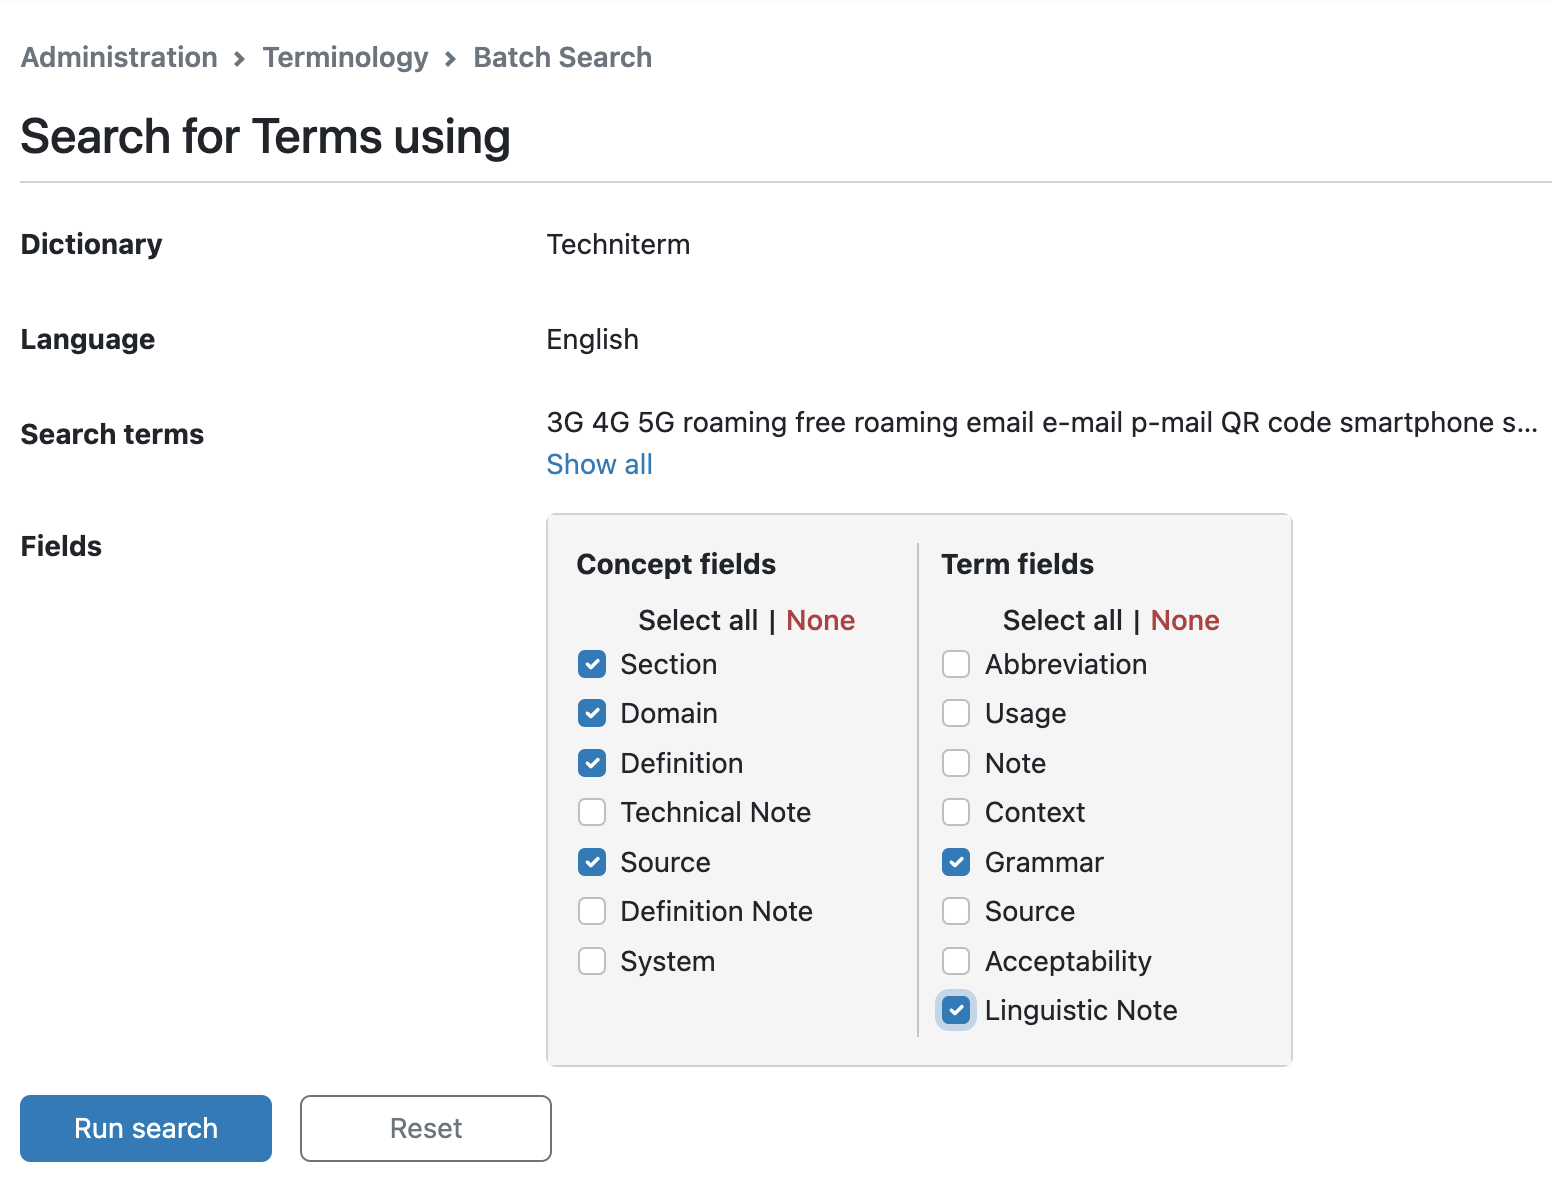Open the Terminology breadcrumb
The width and height of the screenshot is (1552, 1188).
tap(345, 57)
